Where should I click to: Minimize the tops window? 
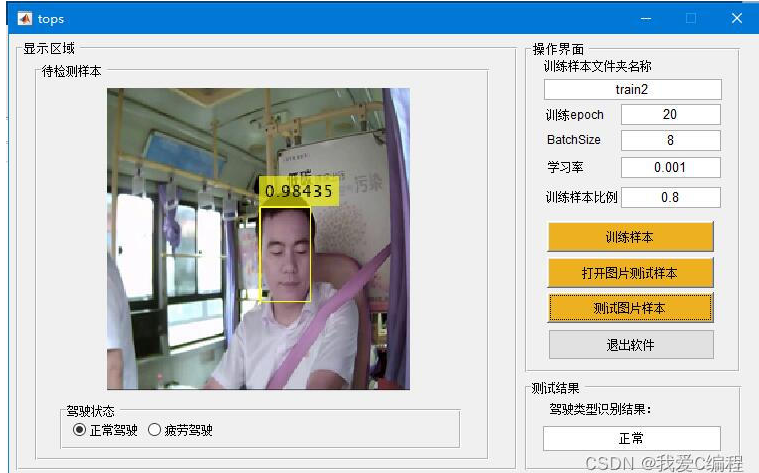647,18
